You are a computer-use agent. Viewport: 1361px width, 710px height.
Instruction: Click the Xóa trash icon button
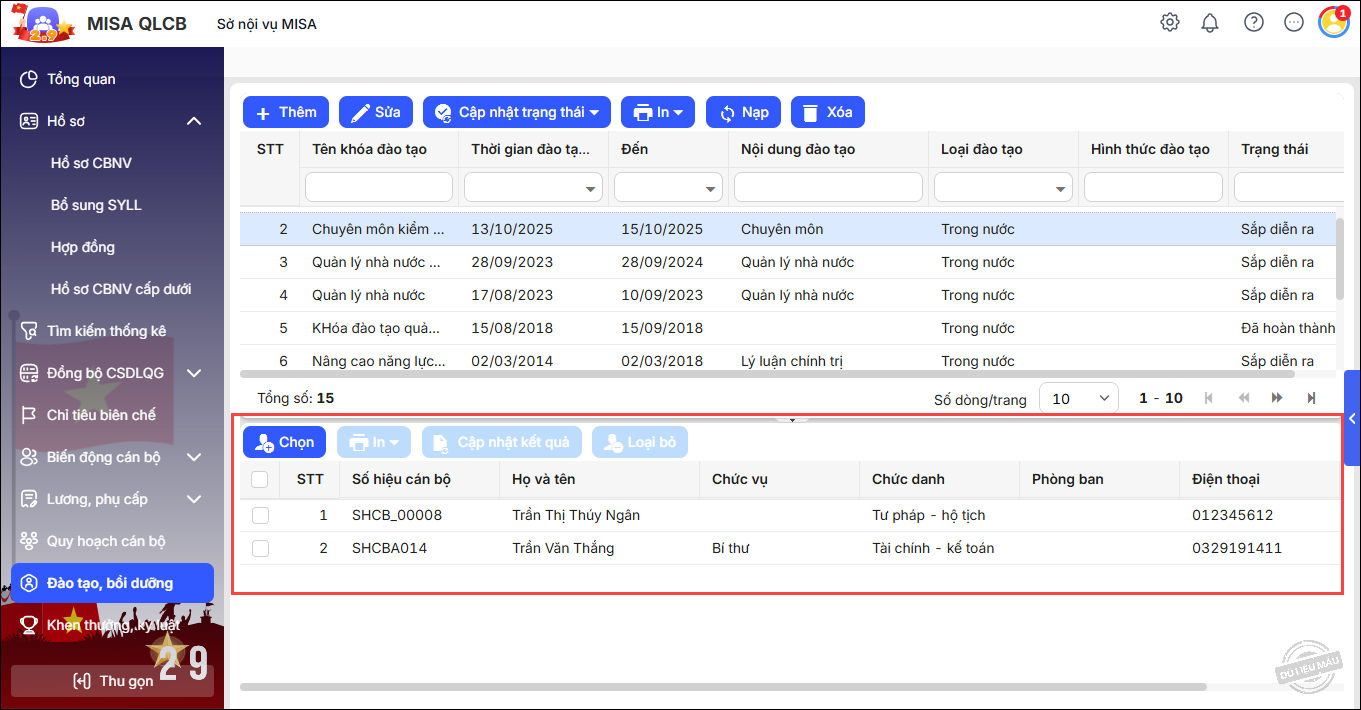tap(827, 112)
